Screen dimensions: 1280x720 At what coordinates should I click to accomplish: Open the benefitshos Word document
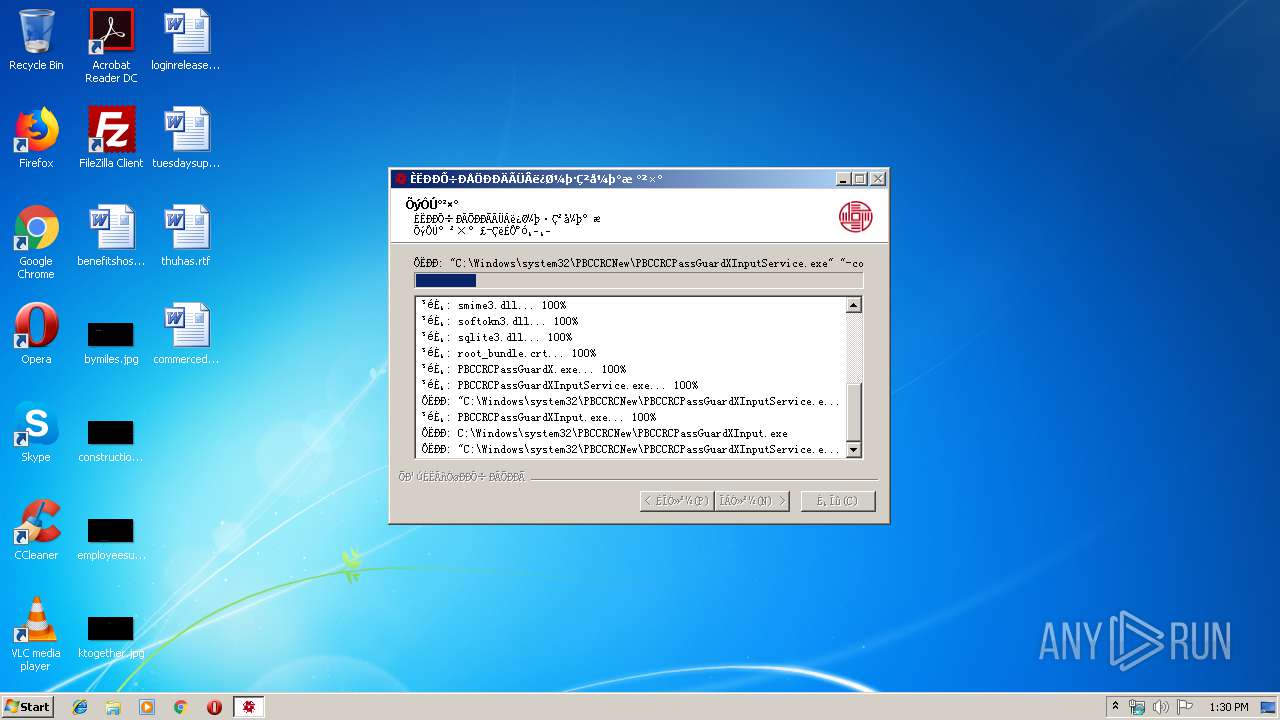(111, 236)
